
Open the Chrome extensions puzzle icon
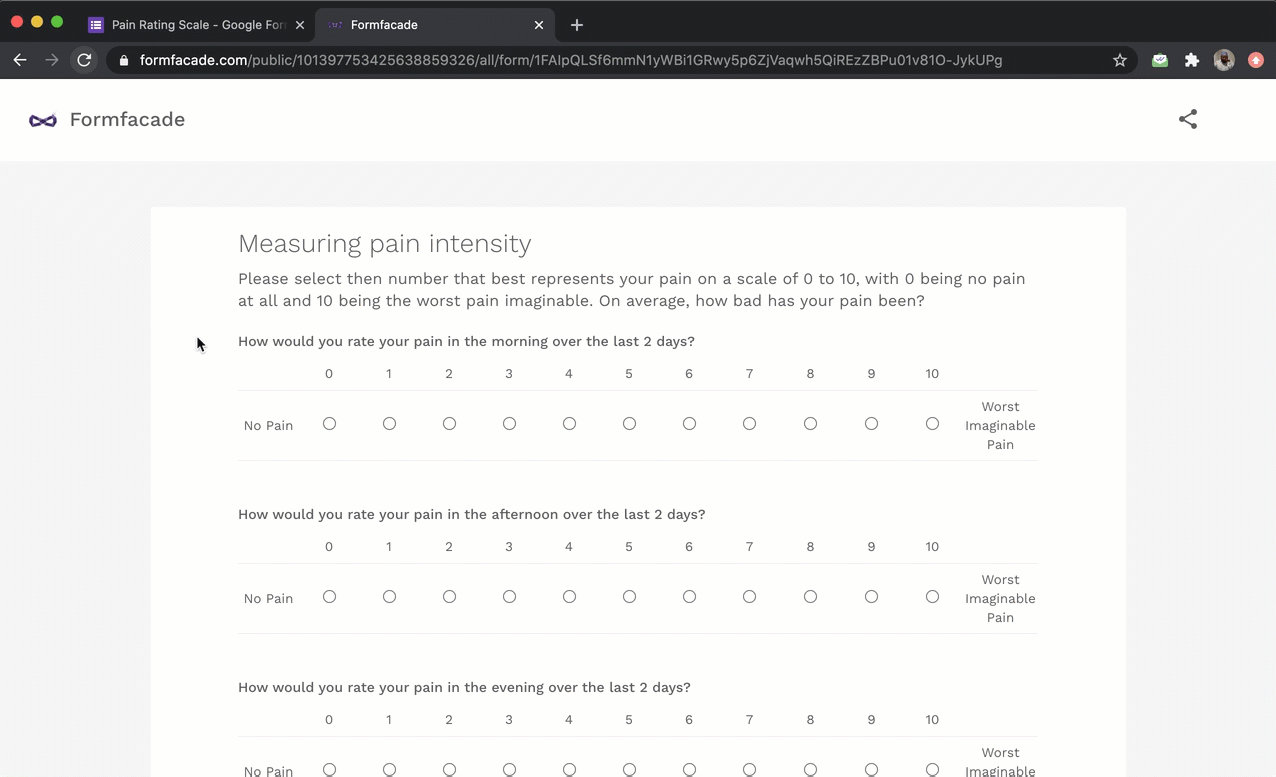point(1192,60)
